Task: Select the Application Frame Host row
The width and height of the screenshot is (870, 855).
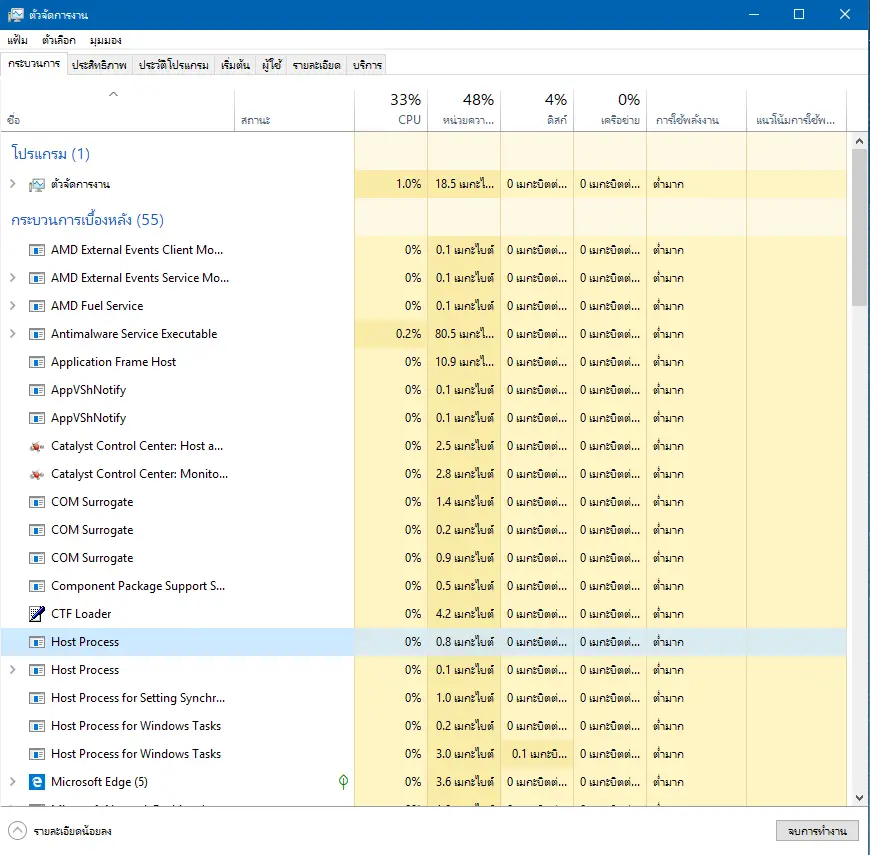Action: 424,362
